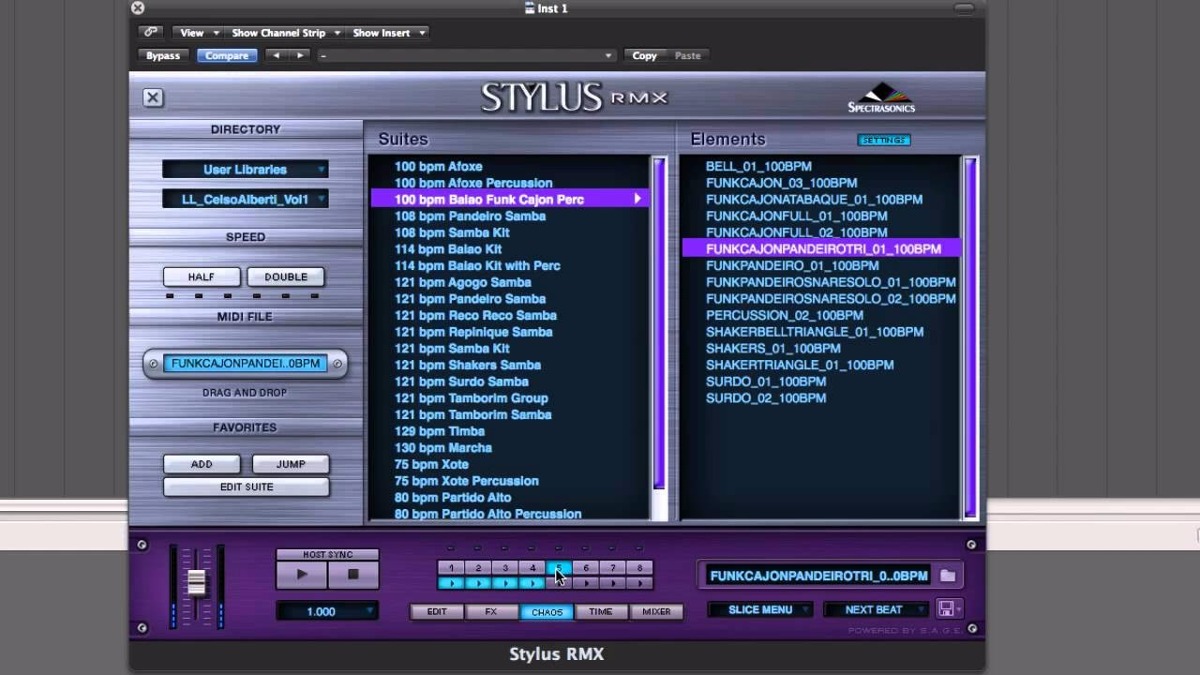This screenshot has width=1200, height=675.
Task: Click the HALF speed button
Action: point(202,277)
